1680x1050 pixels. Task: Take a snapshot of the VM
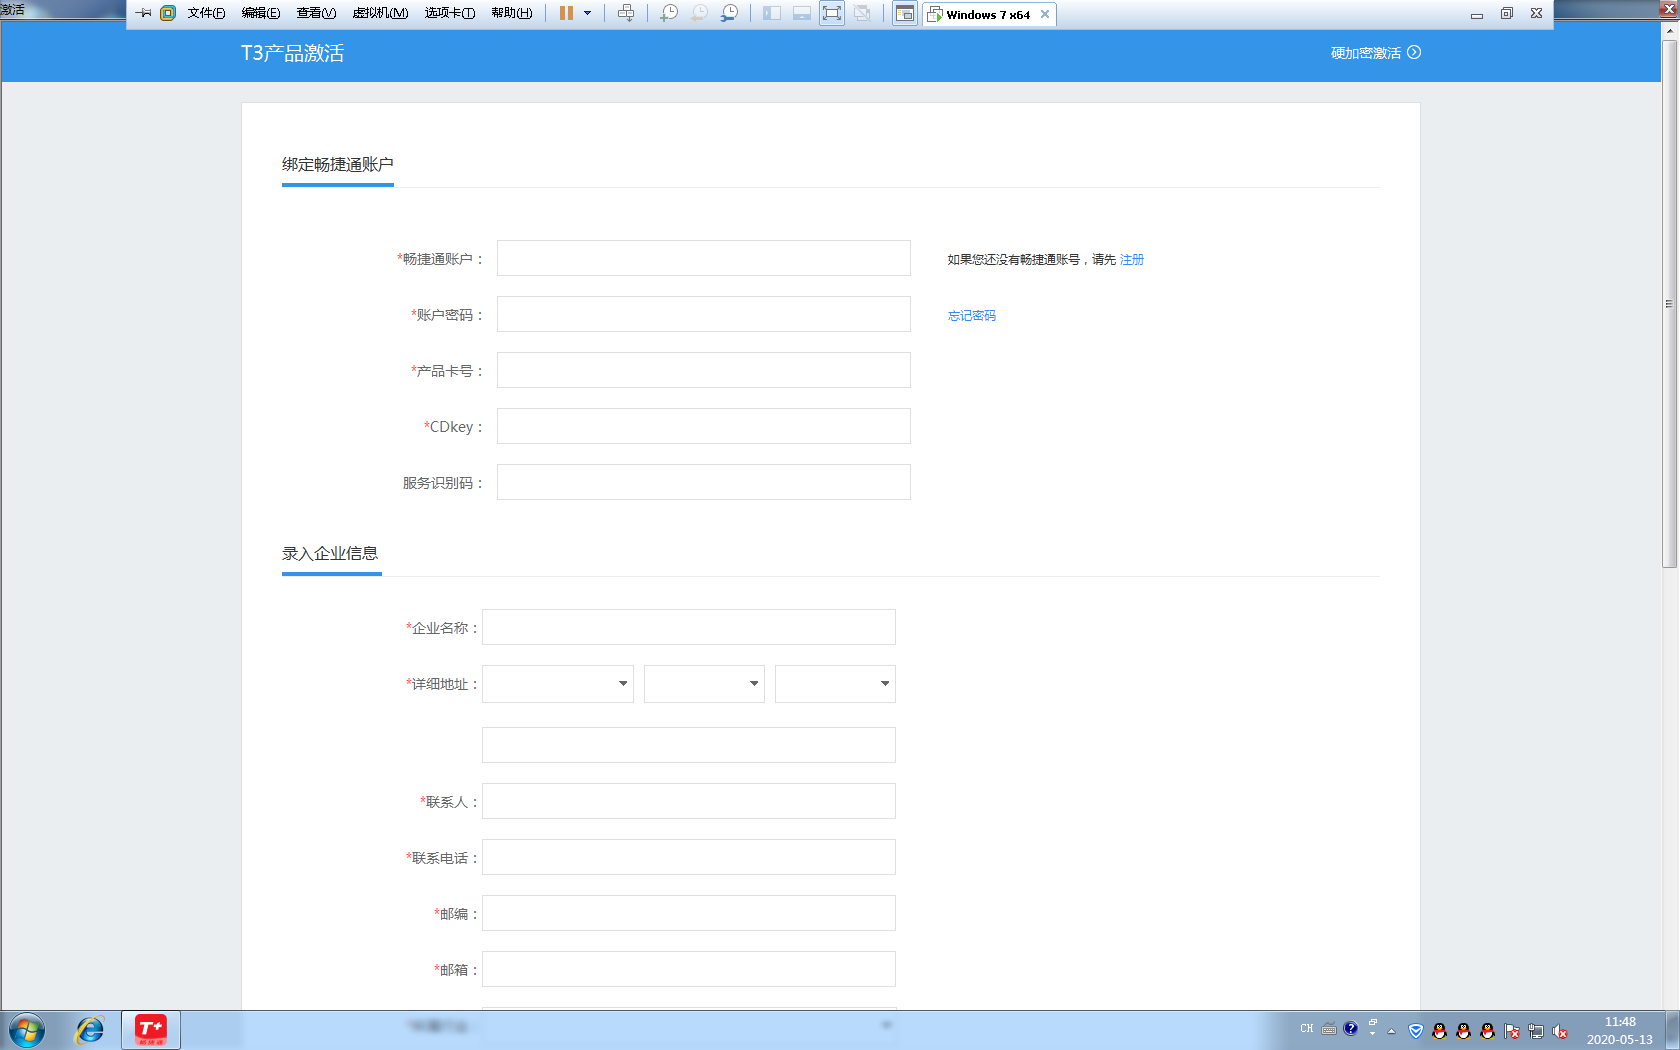click(669, 13)
